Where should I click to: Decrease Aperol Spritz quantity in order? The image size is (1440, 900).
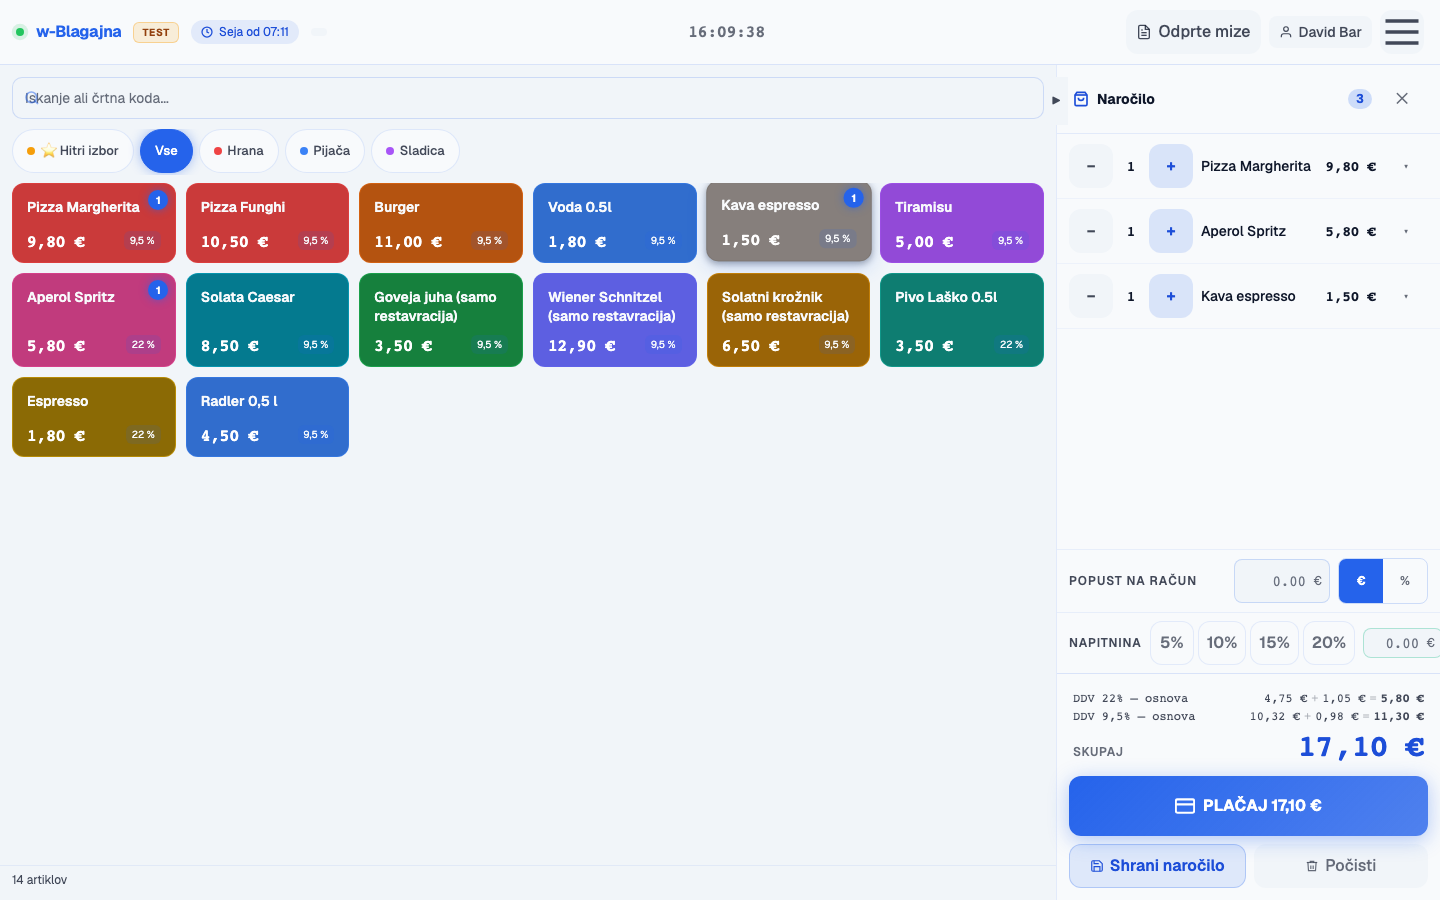tap(1091, 232)
